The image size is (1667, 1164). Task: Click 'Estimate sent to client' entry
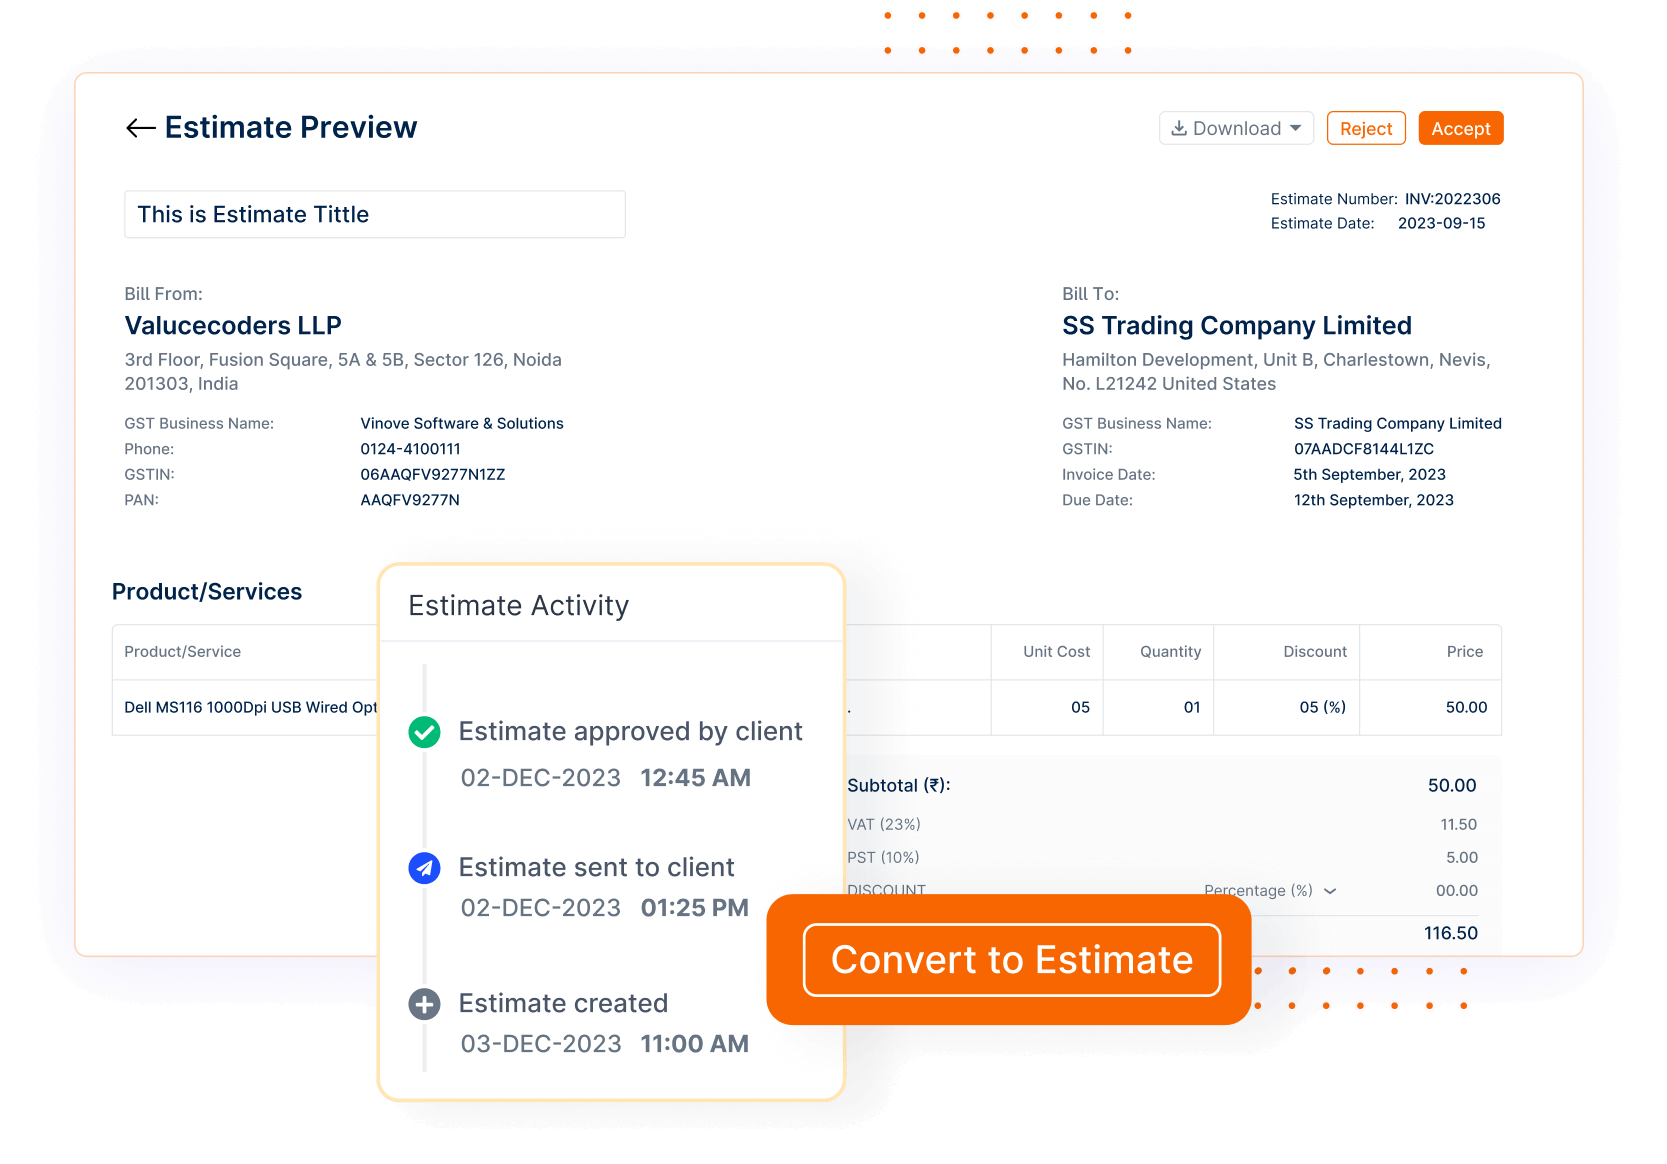596,868
